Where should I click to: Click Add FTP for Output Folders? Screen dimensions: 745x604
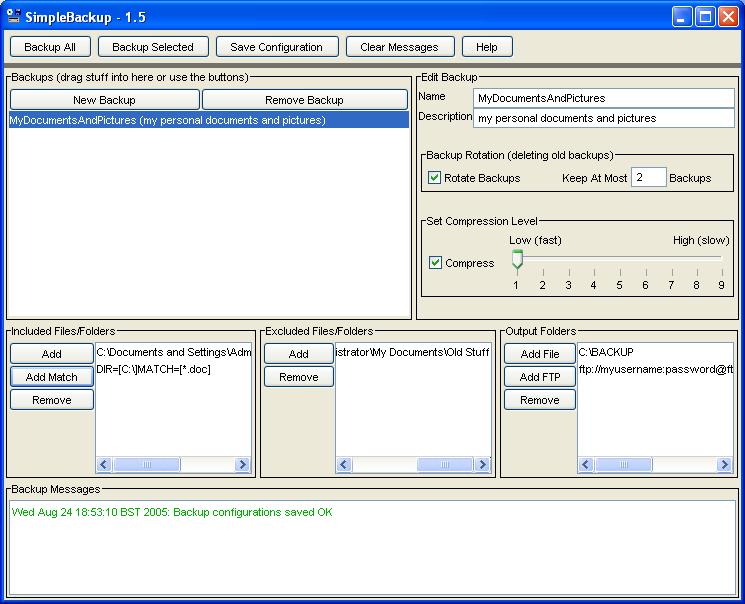[540, 377]
